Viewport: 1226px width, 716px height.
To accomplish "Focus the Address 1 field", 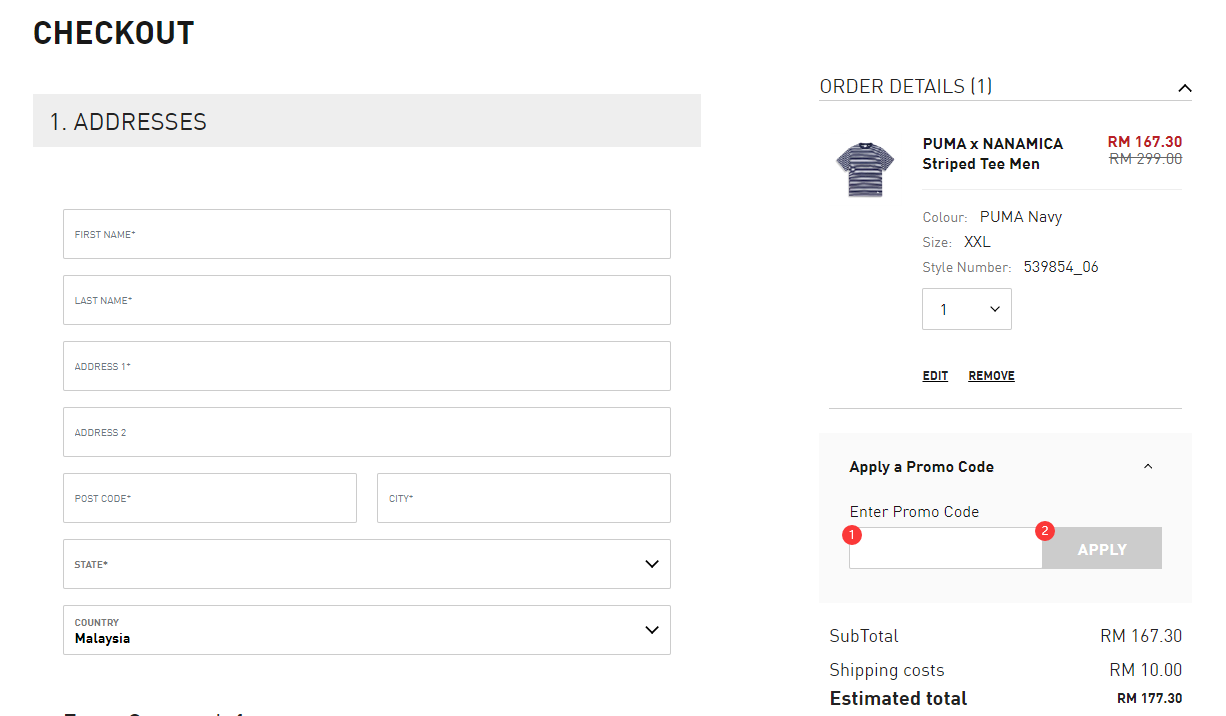I will (367, 366).
